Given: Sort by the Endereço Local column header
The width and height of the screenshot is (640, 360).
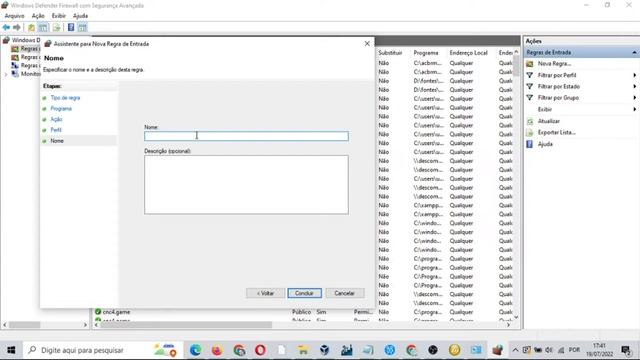Looking at the screenshot, I should pos(469,53).
